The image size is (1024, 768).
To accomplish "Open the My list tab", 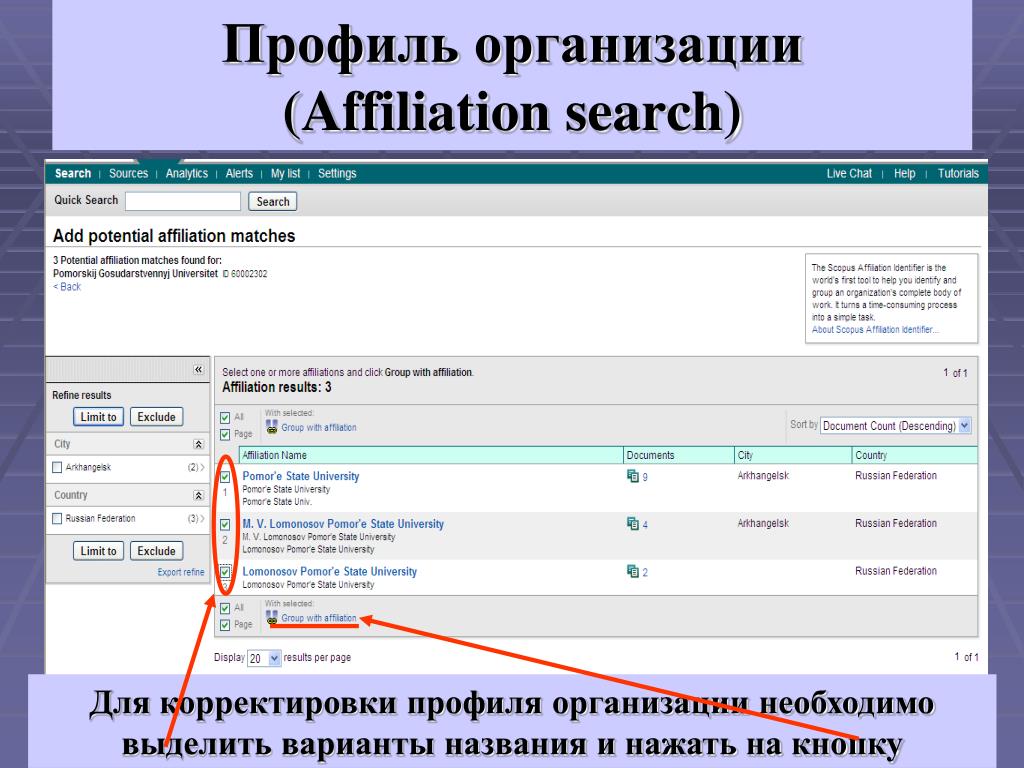I will tap(285, 174).
